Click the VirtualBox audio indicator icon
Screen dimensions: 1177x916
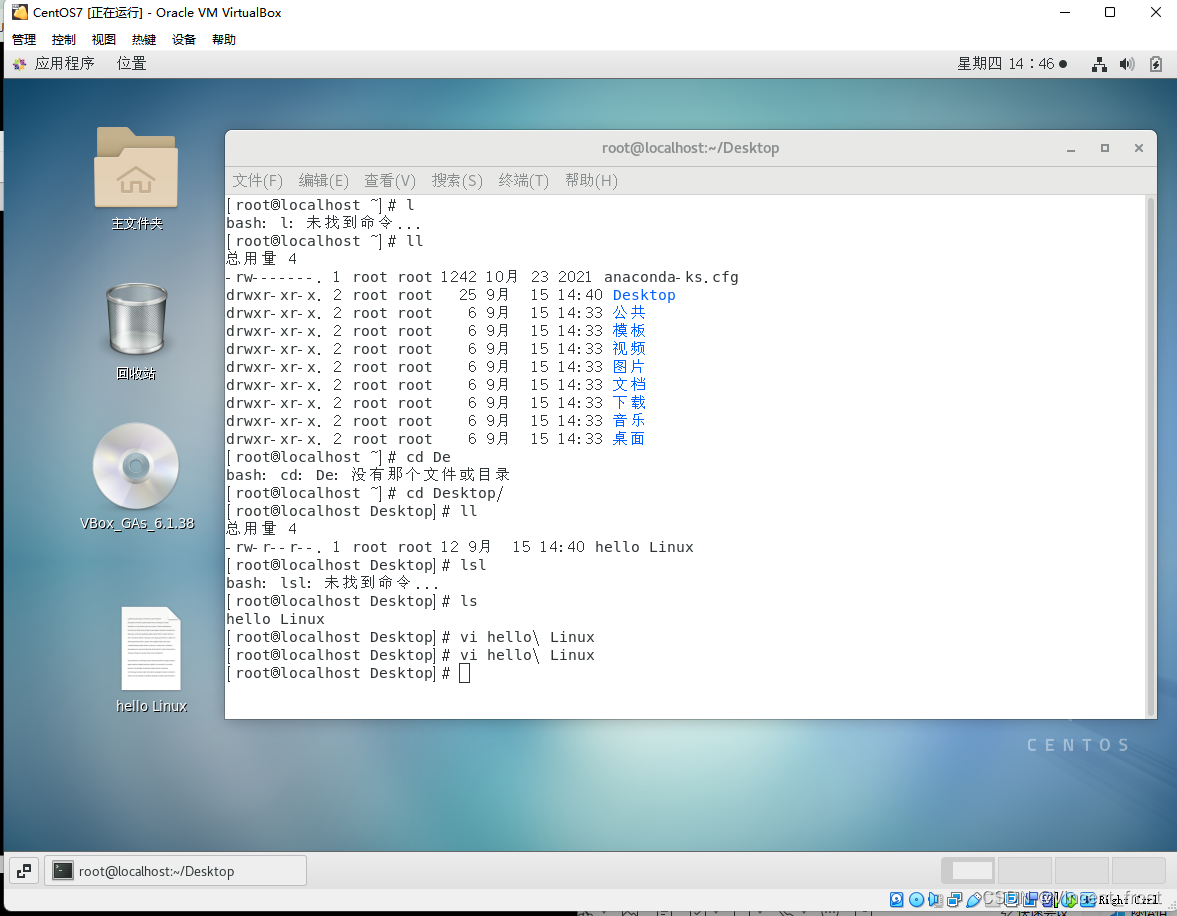pos(935,899)
